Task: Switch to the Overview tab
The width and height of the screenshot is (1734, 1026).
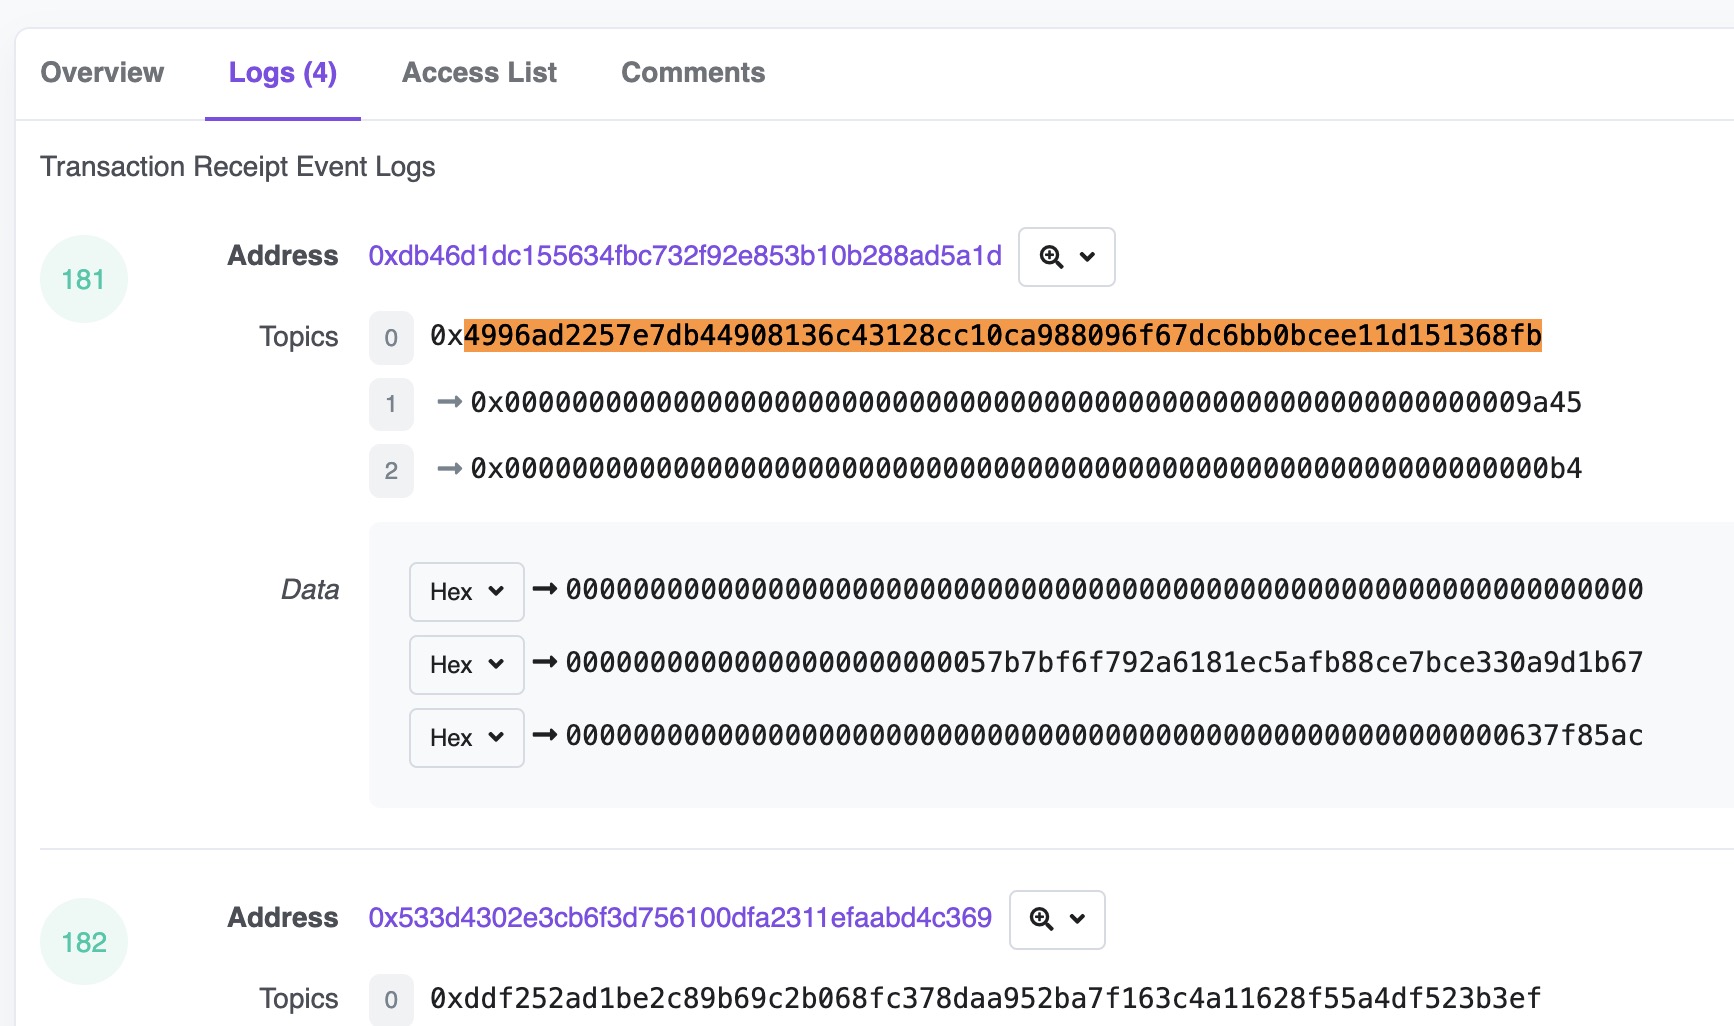Action: (x=102, y=73)
